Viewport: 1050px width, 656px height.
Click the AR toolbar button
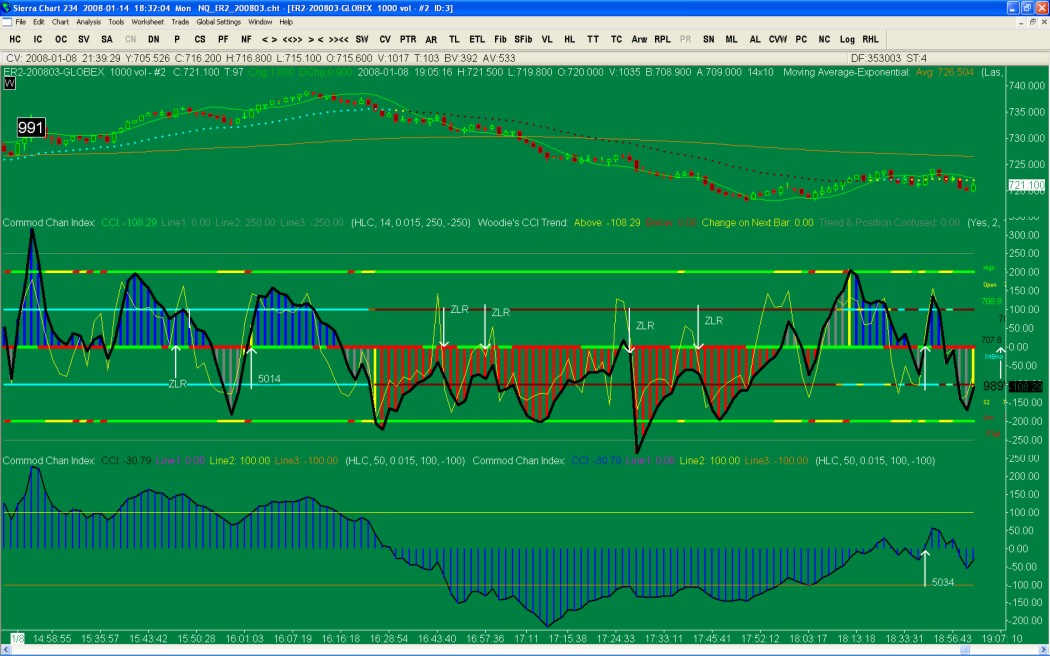pos(431,39)
